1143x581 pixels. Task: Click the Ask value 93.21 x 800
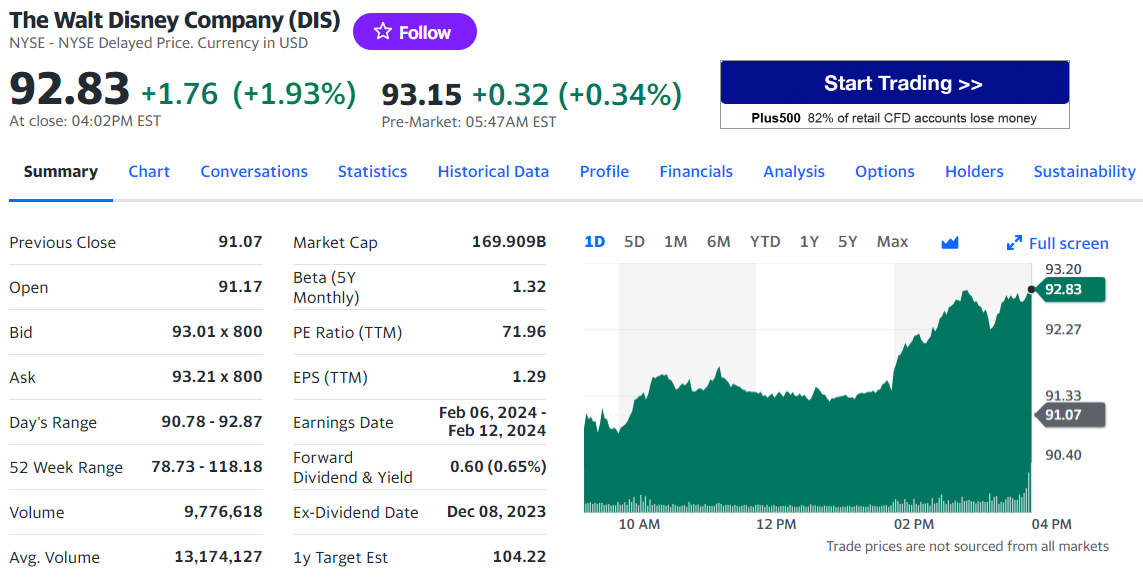click(217, 377)
